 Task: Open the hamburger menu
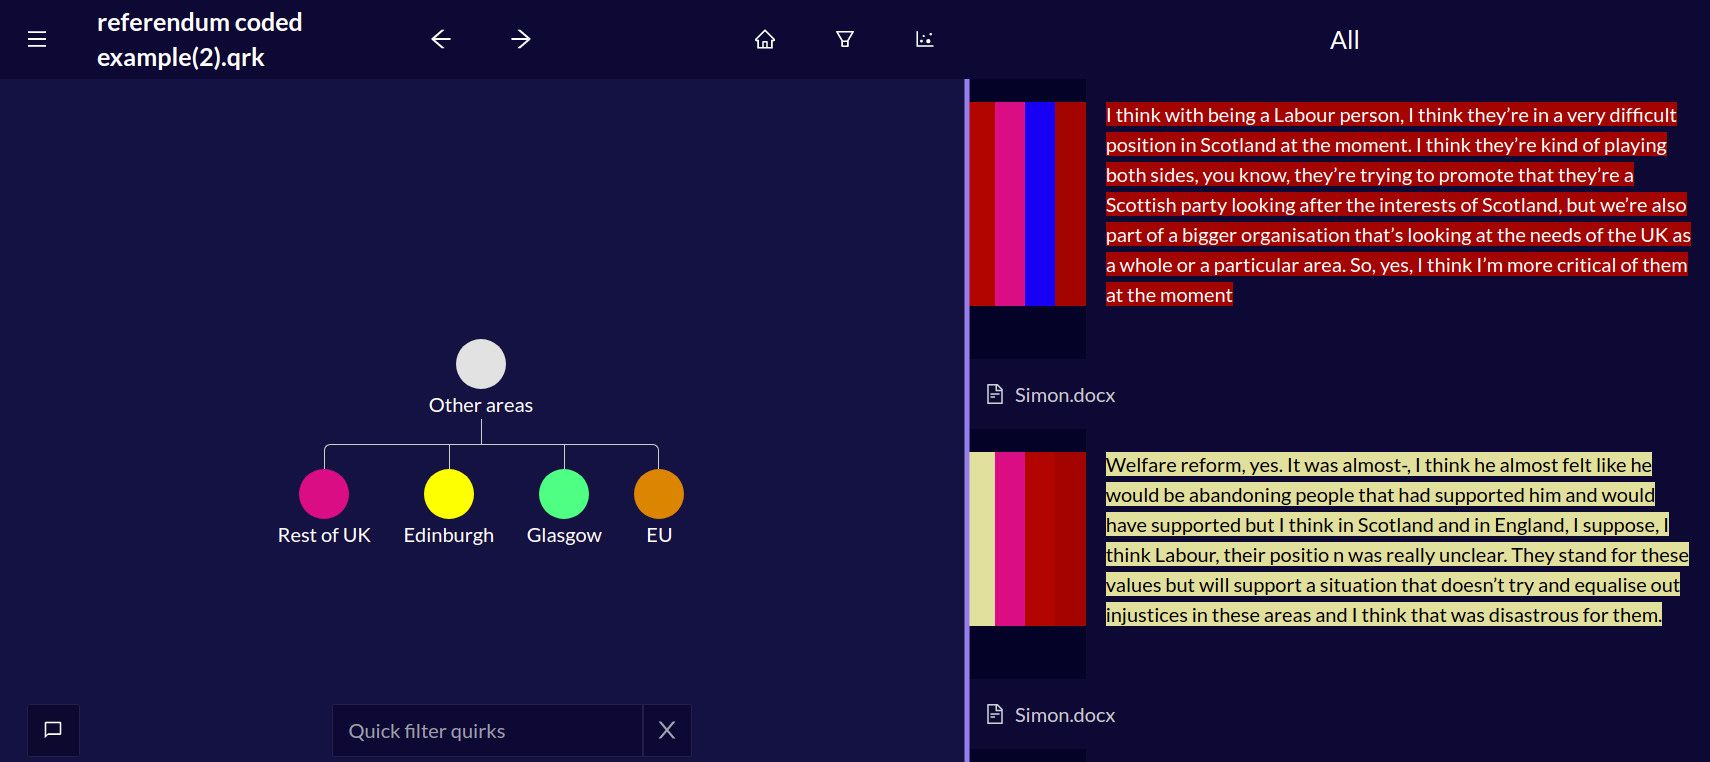[37, 39]
